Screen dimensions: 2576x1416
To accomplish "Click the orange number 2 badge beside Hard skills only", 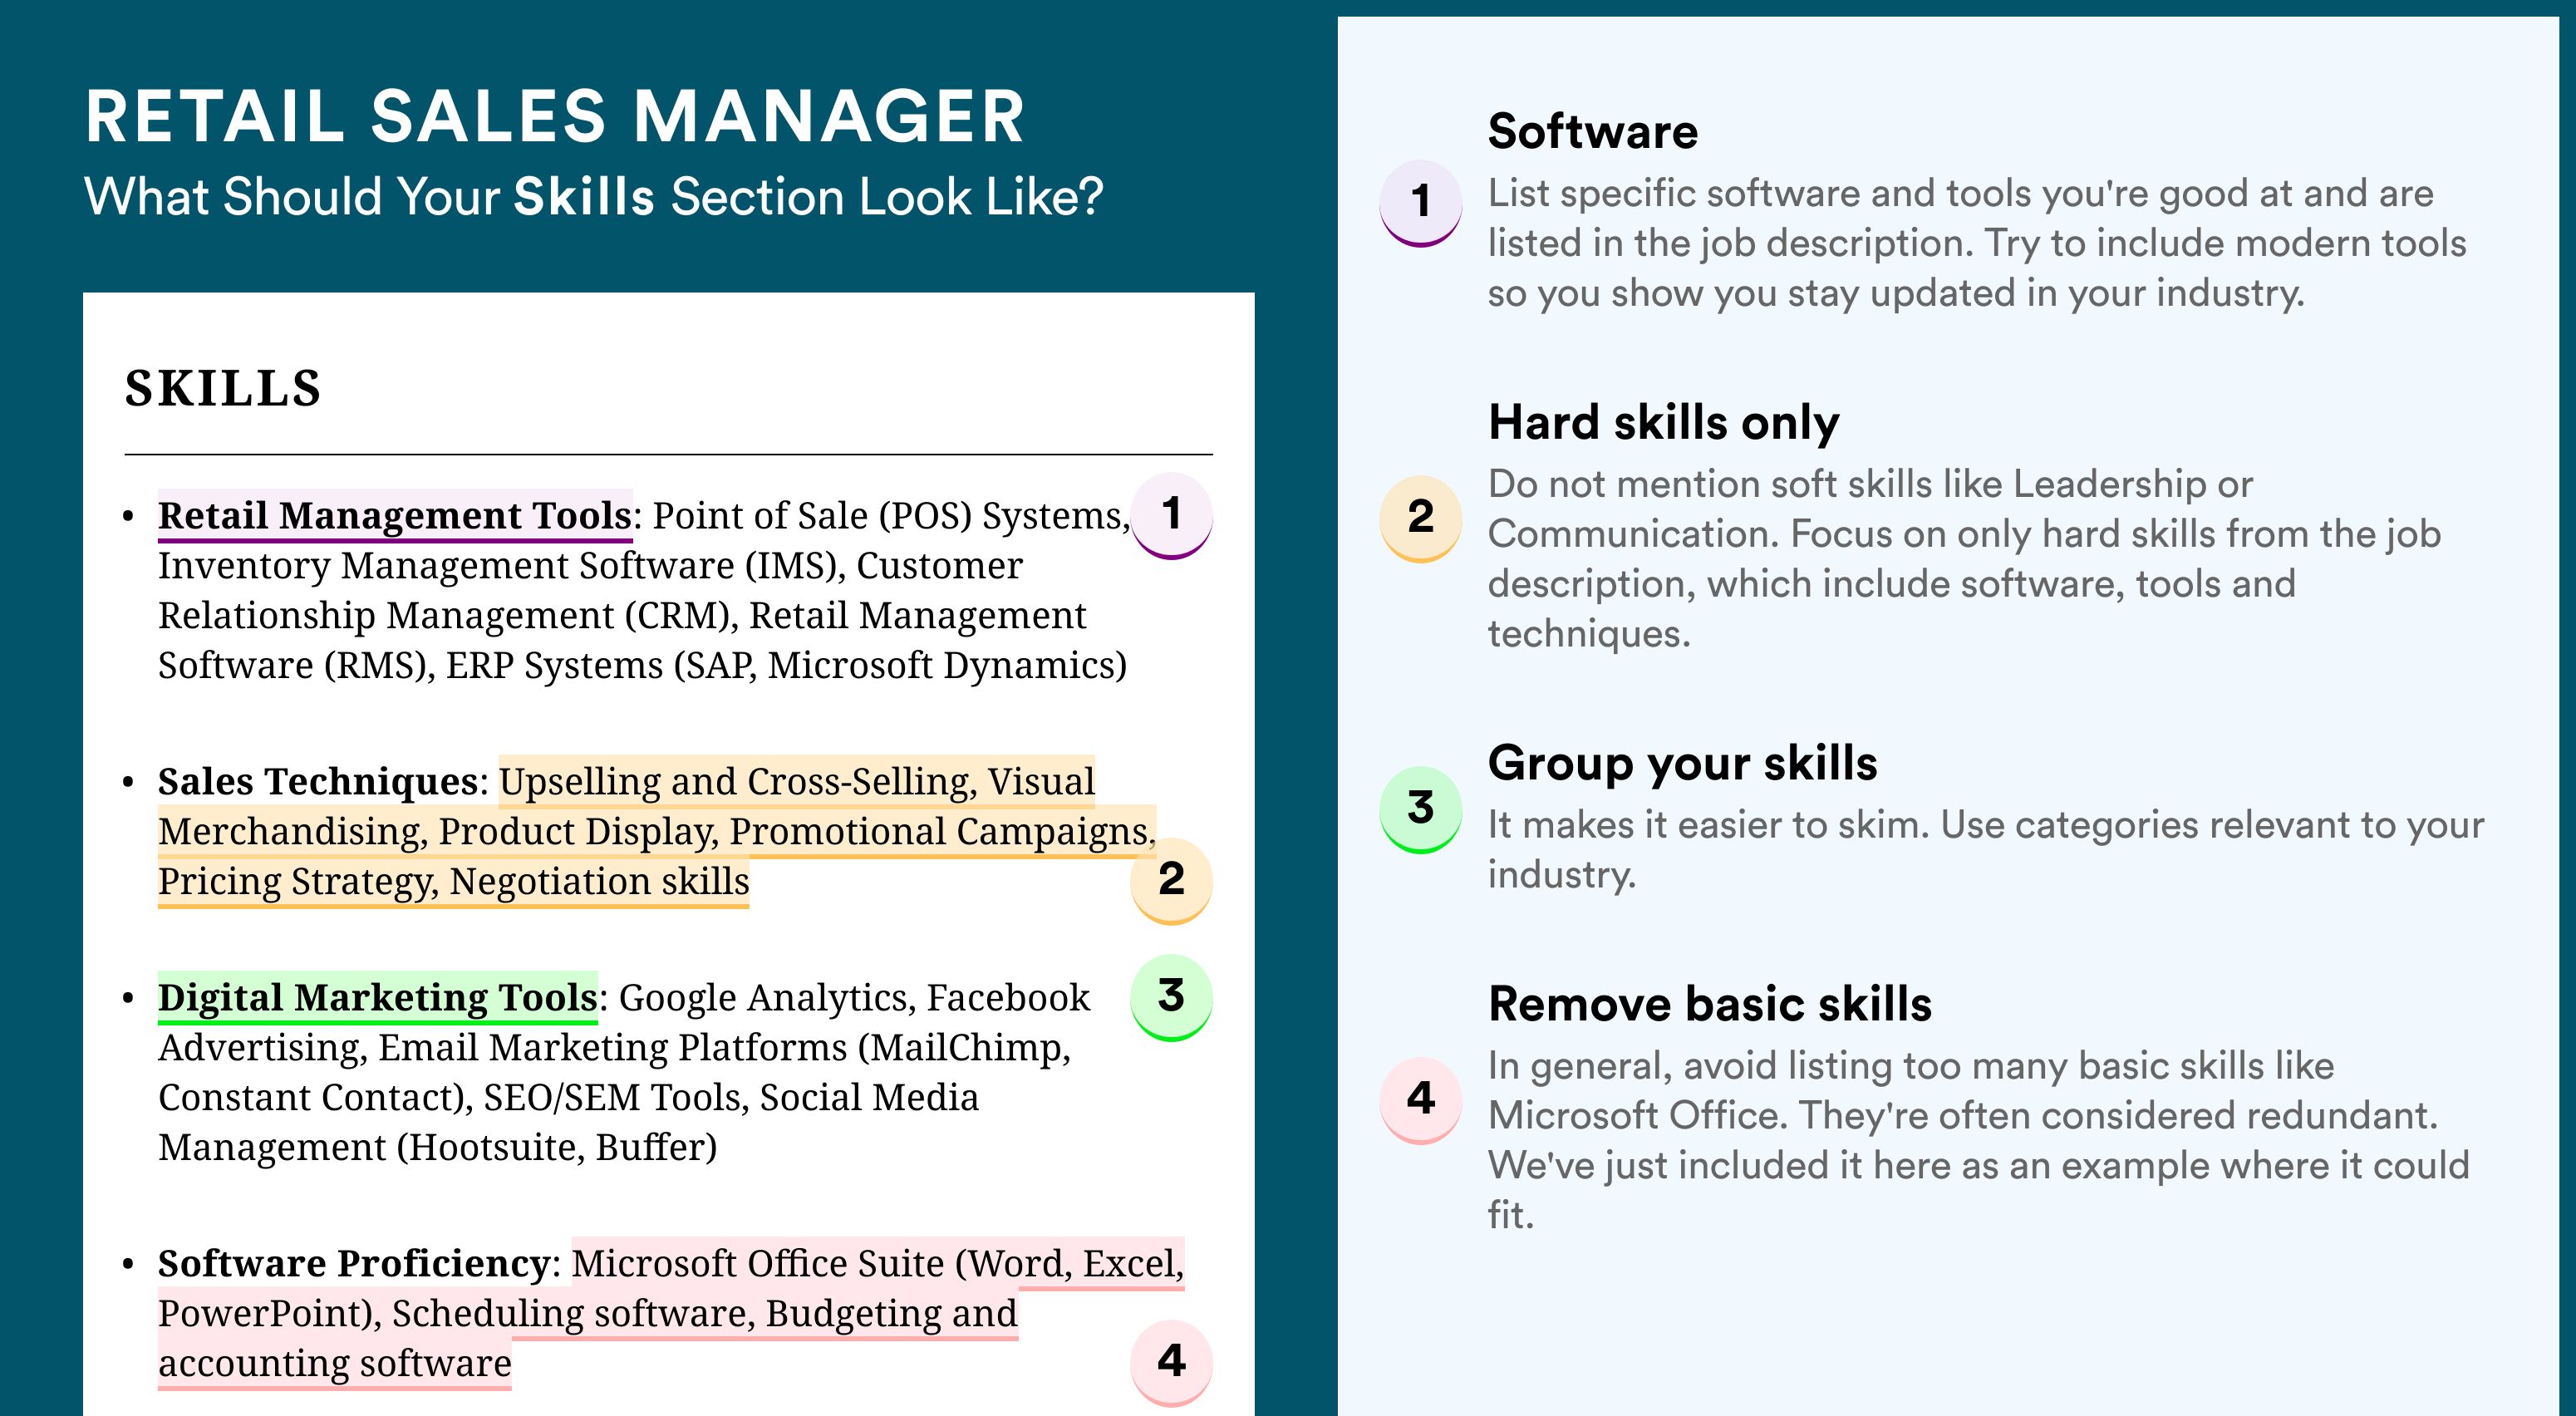I will 1420,518.
